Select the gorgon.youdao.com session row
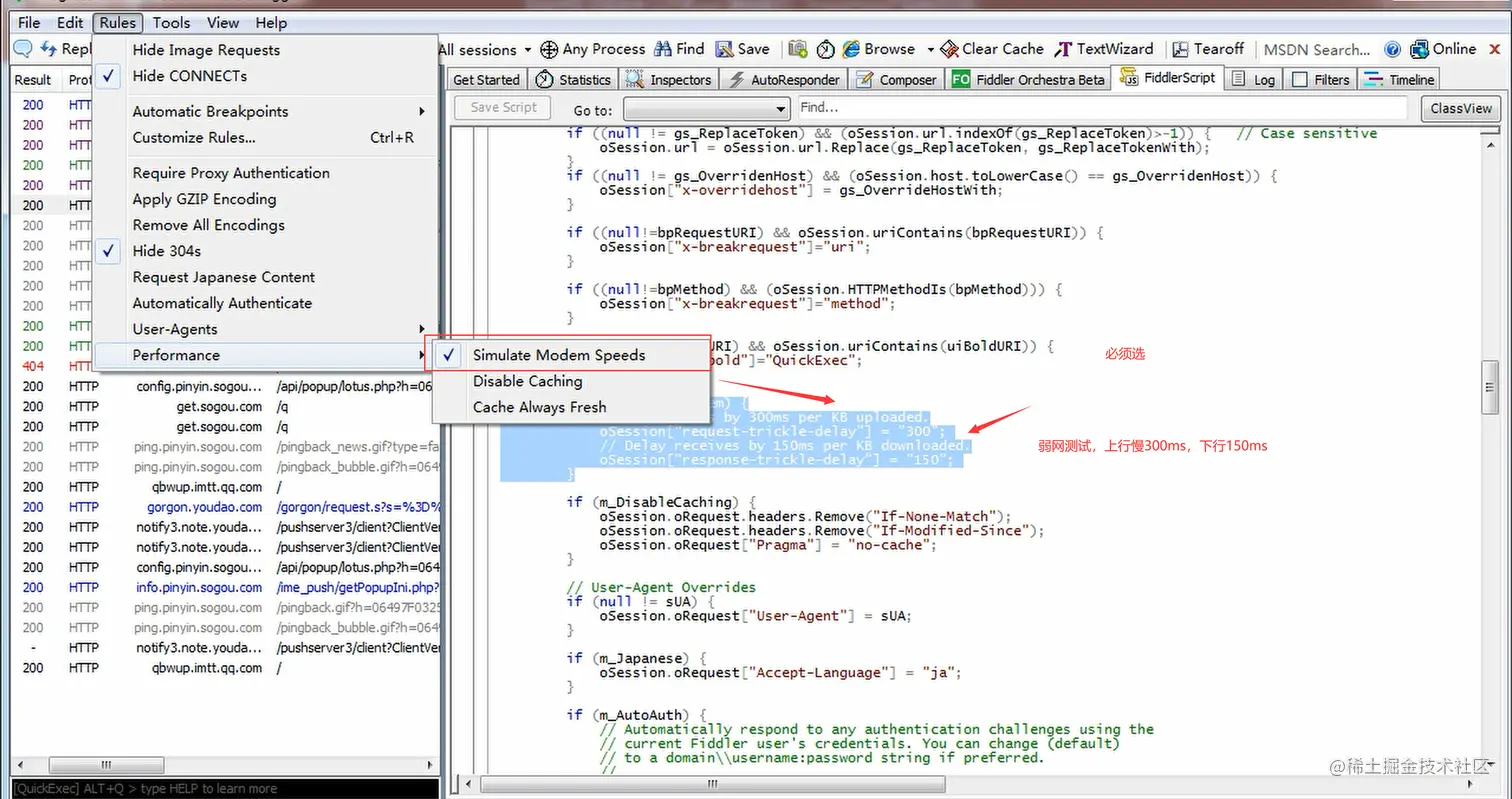The height and width of the screenshot is (799, 1512). [226, 507]
